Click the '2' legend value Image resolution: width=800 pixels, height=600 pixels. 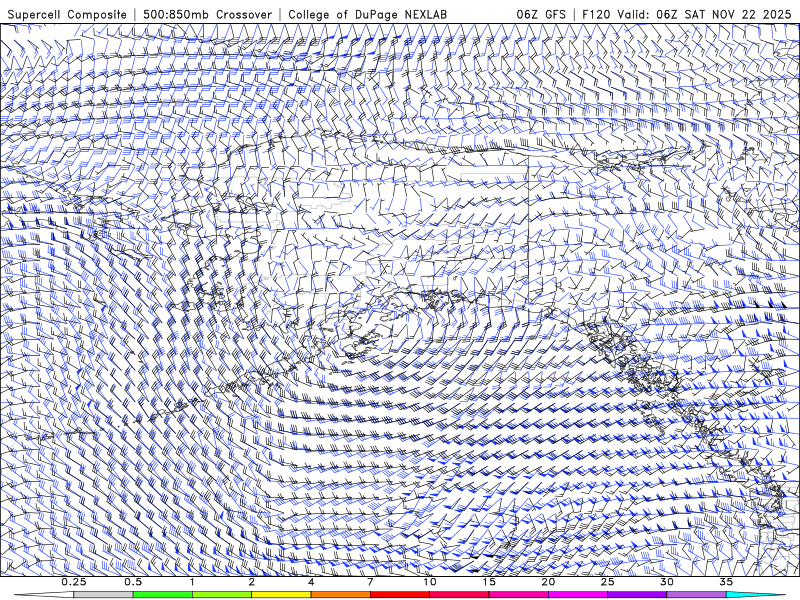point(252,582)
